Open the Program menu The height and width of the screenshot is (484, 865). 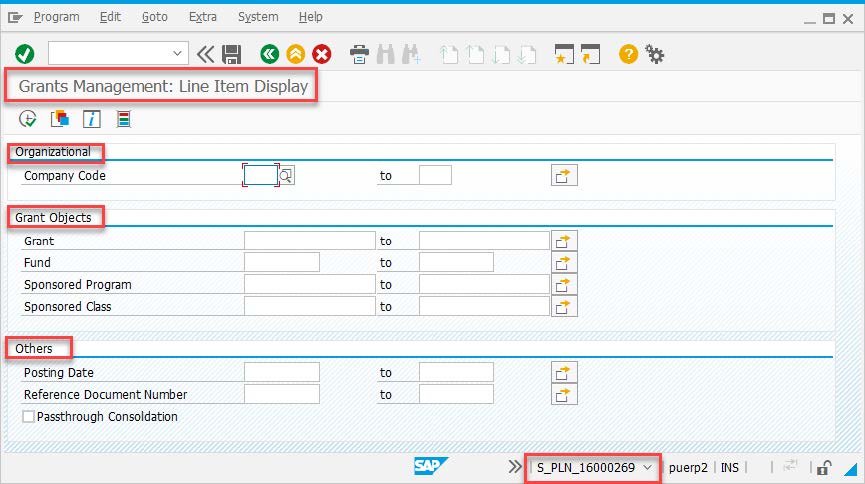56,17
